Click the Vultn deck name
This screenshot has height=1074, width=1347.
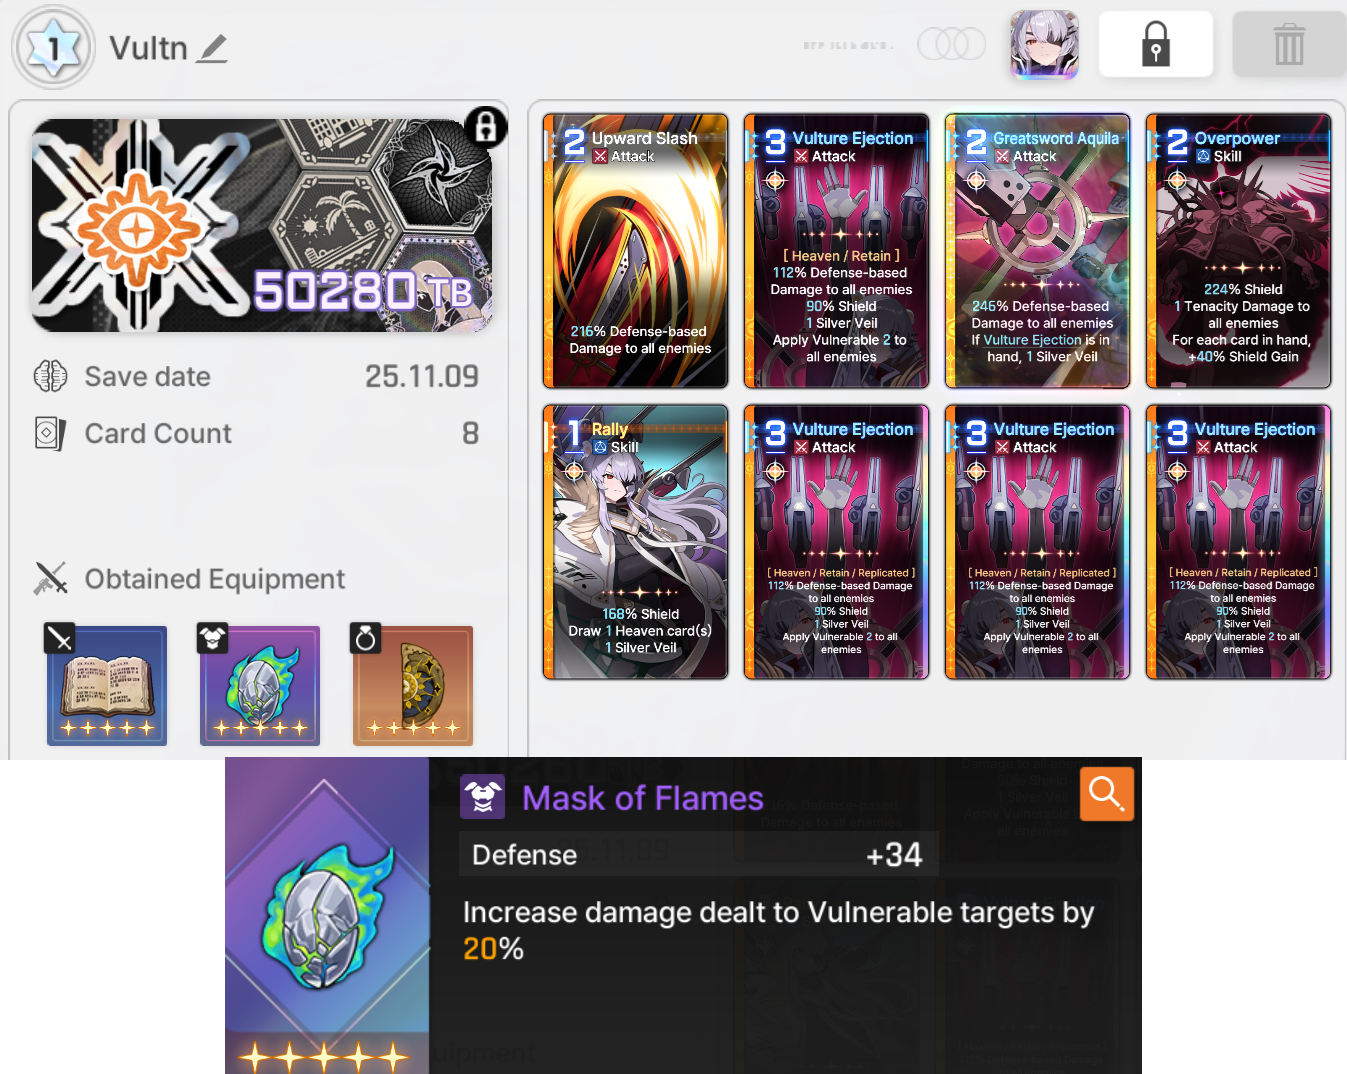pyautogui.click(x=148, y=48)
